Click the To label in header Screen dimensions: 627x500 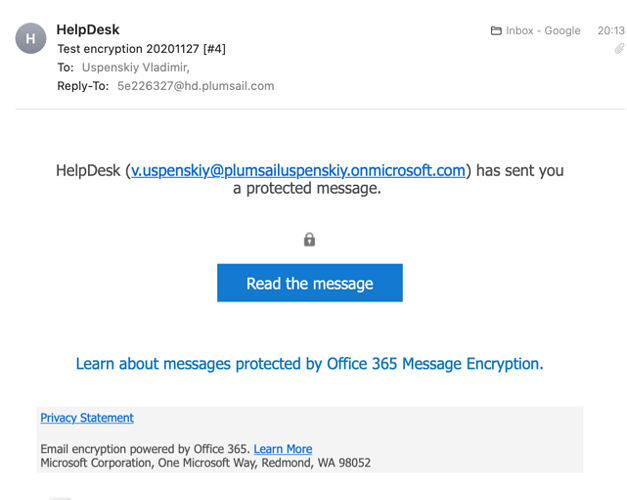(66, 67)
